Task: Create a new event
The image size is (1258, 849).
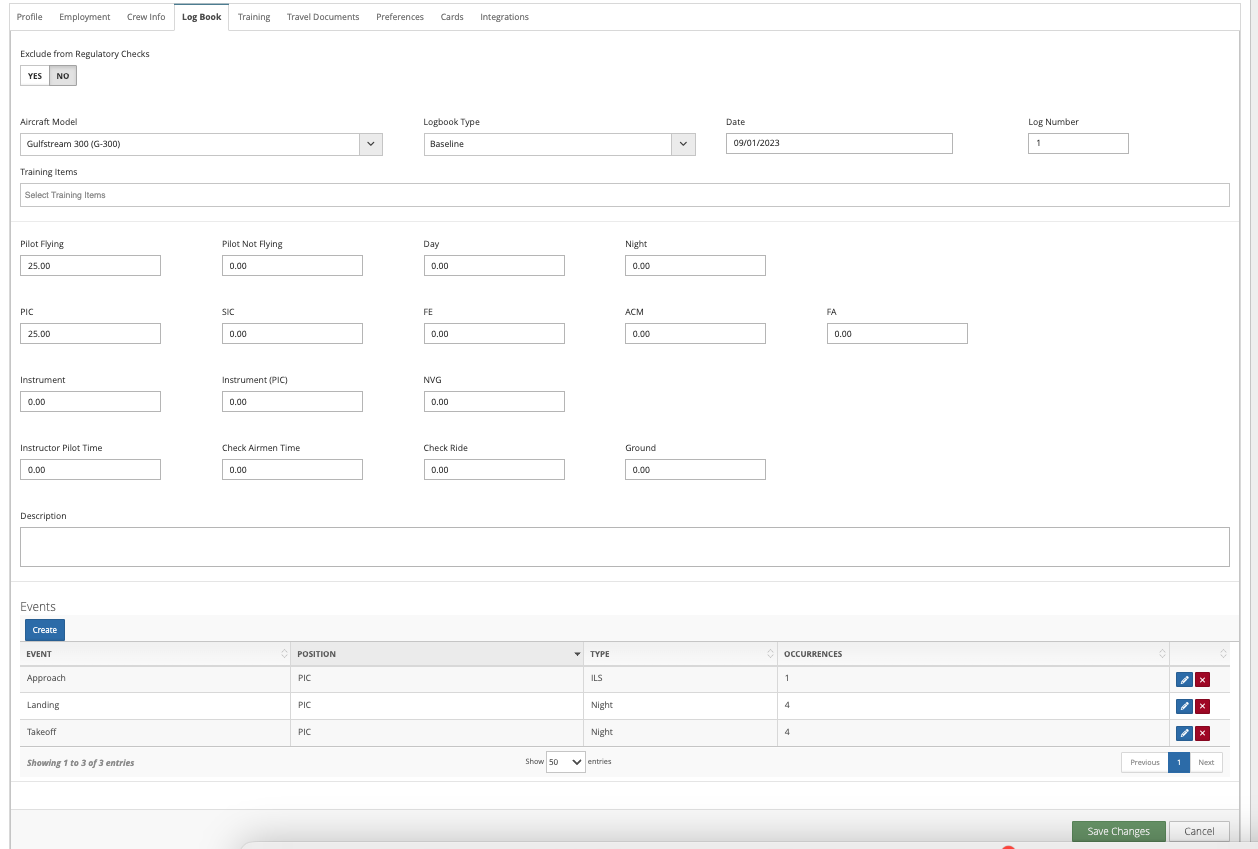Action: click(45, 630)
